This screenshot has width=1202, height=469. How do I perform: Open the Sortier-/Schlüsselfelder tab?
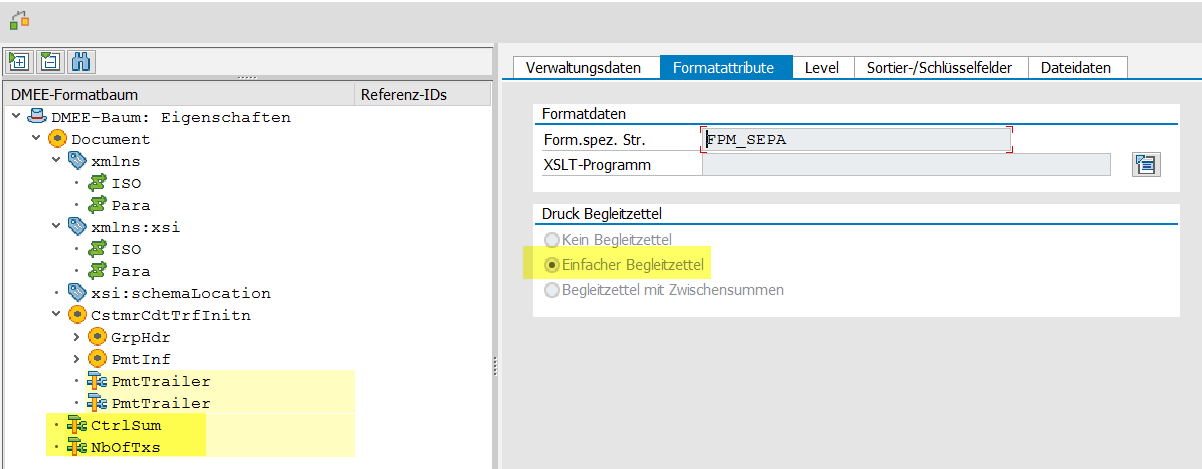tap(940, 68)
